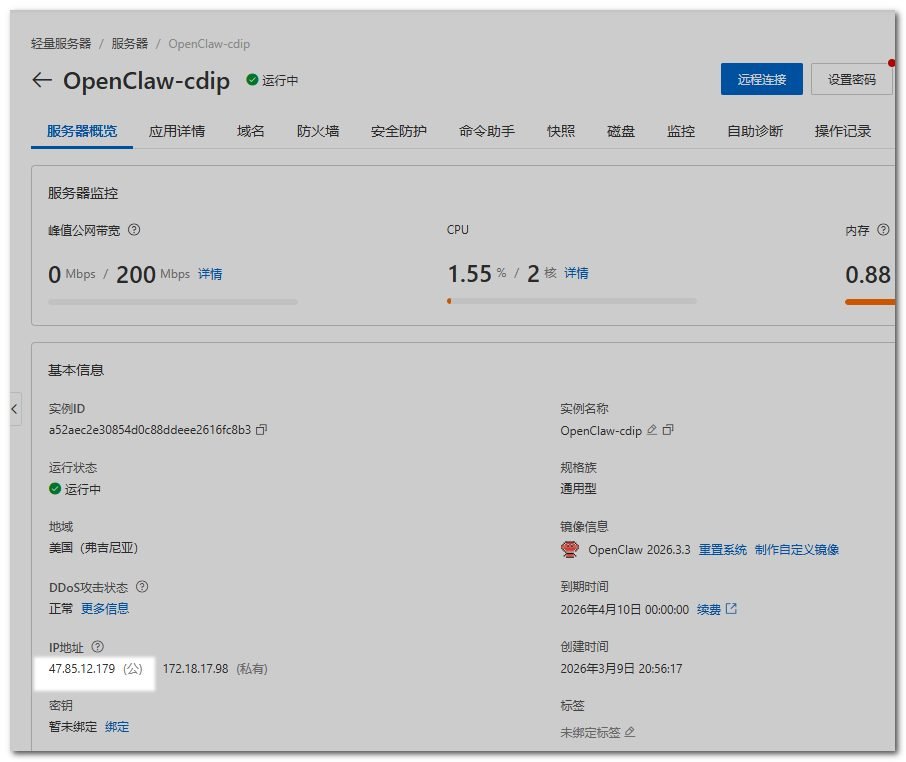The image size is (906, 762).
Task: Open CPU 详情 link
Action: pyautogui.click(x=576, y=273)
